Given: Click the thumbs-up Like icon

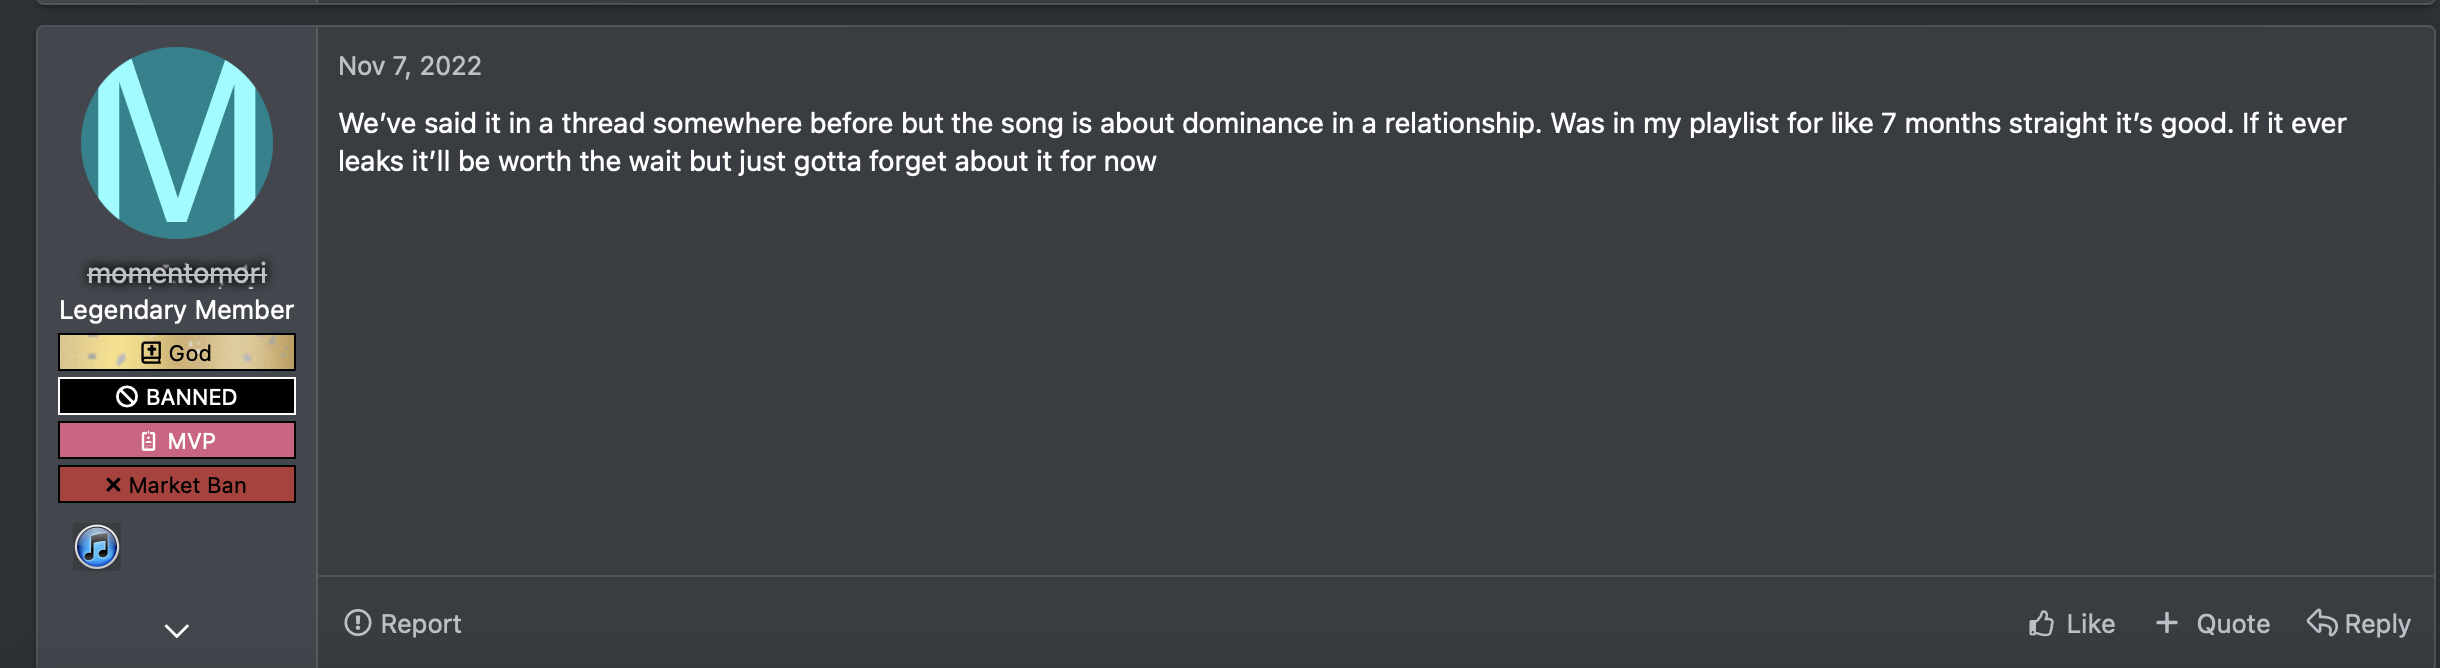Looking at the screenshot, I should pyautogui.click(x=2041, y=624).
